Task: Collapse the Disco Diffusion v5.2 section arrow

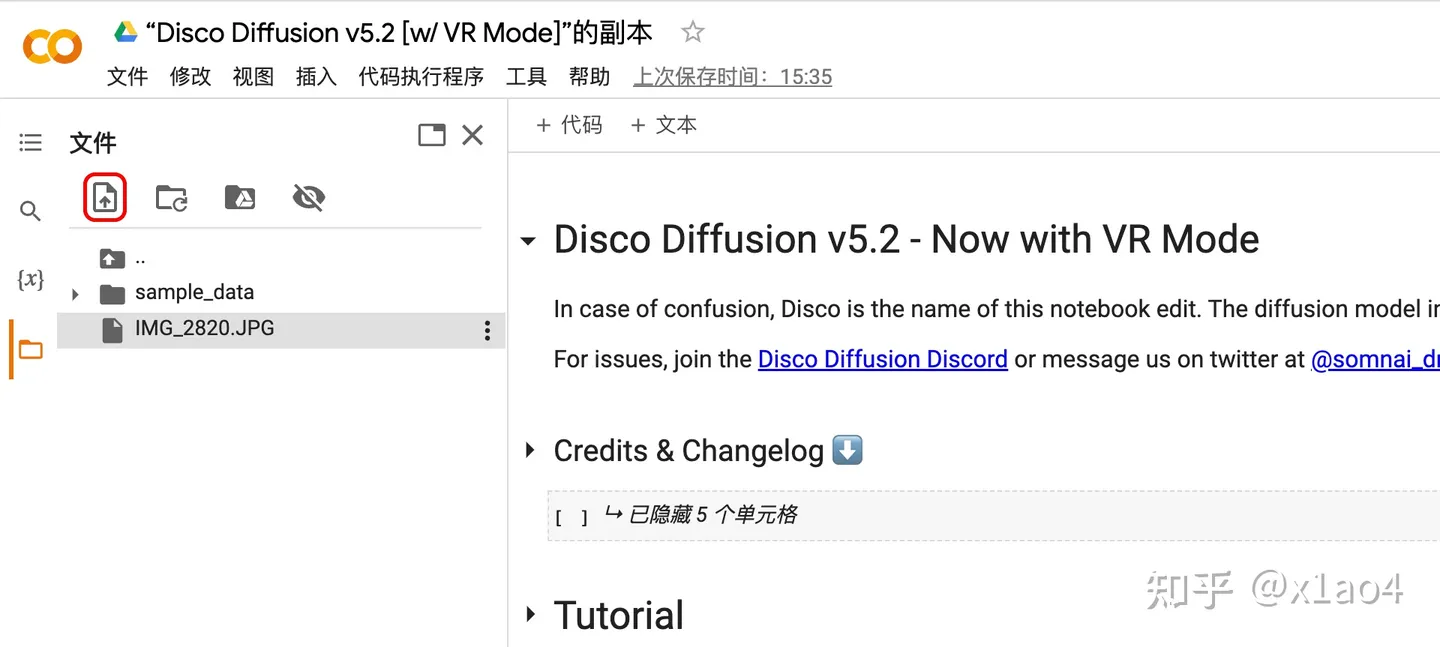Action: (529, 241)
